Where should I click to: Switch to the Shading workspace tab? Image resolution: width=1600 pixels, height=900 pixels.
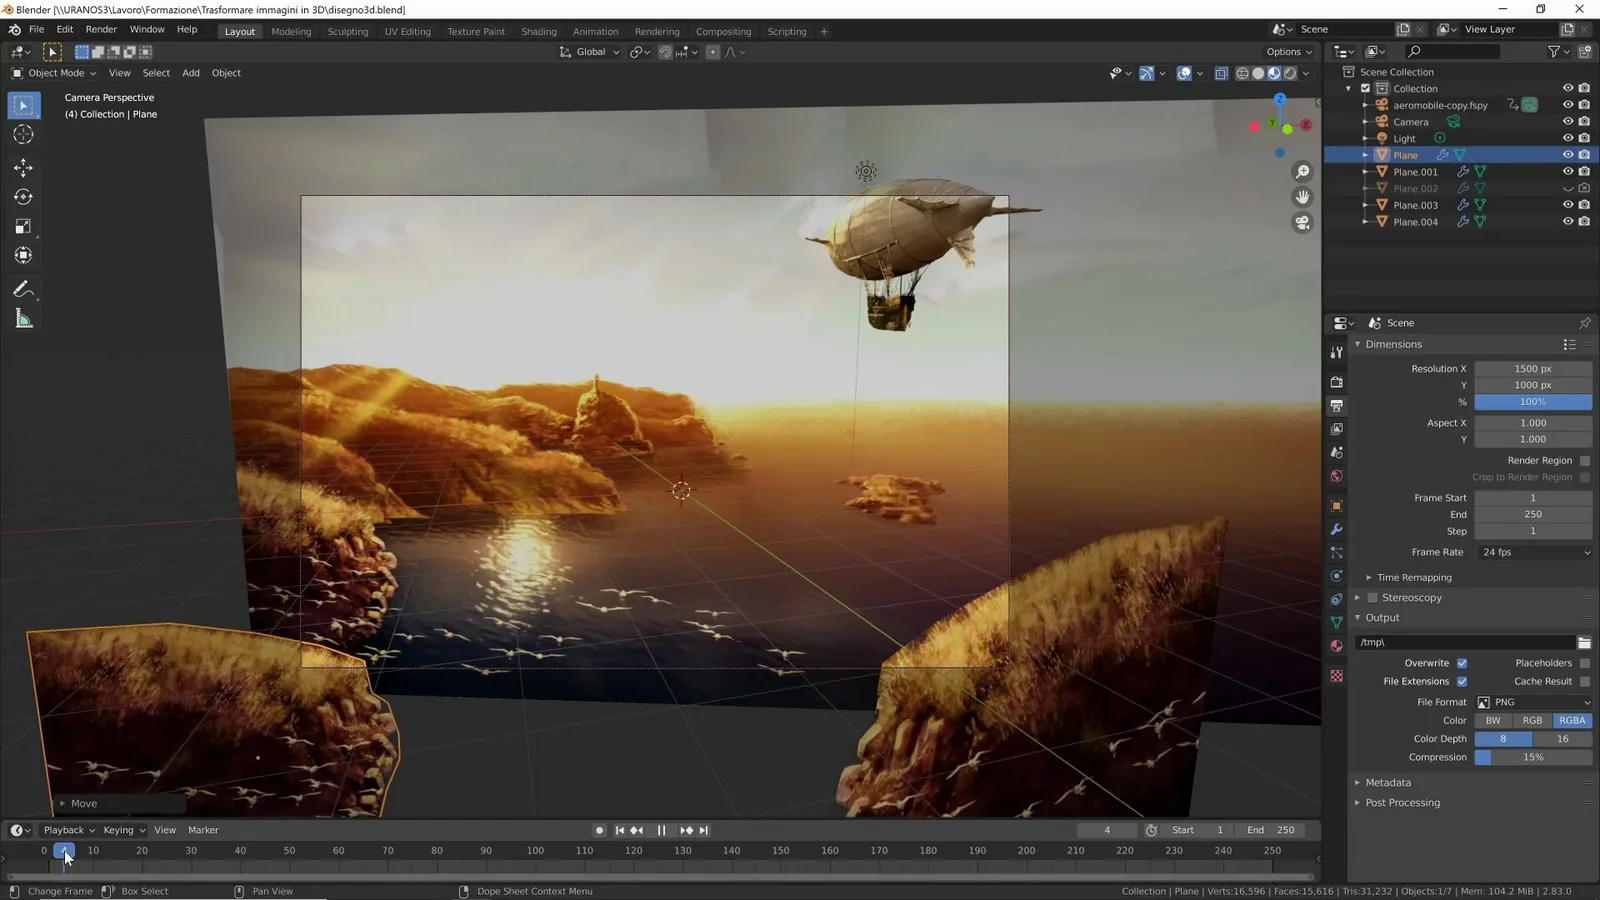[539, 31]
